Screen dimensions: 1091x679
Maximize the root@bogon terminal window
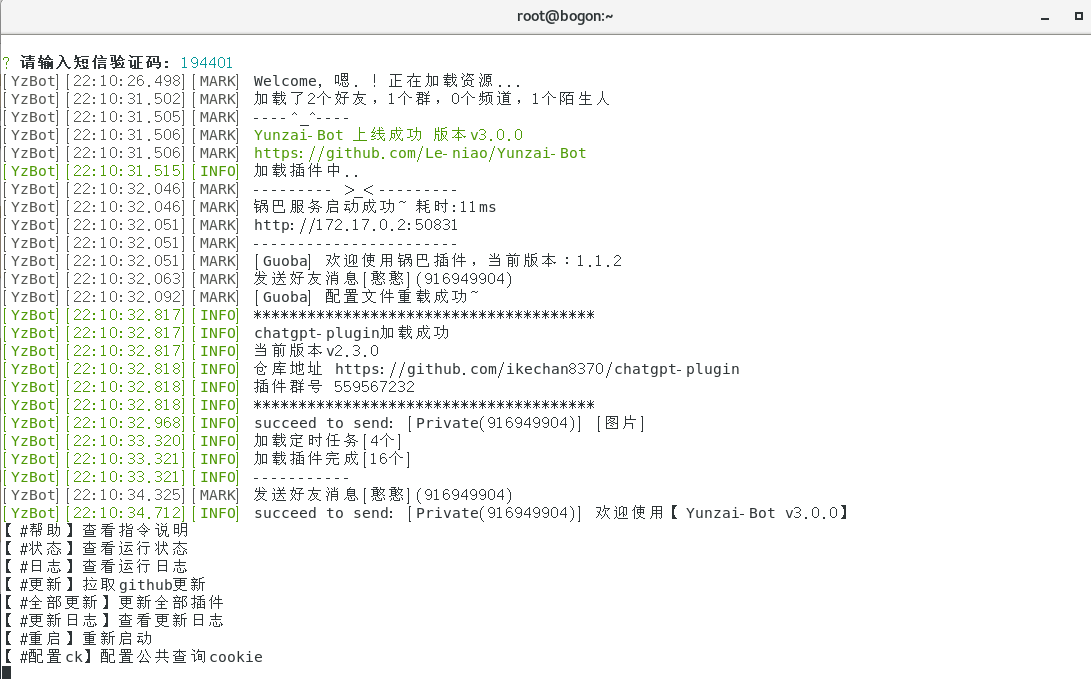click(x=1078, y=16)
